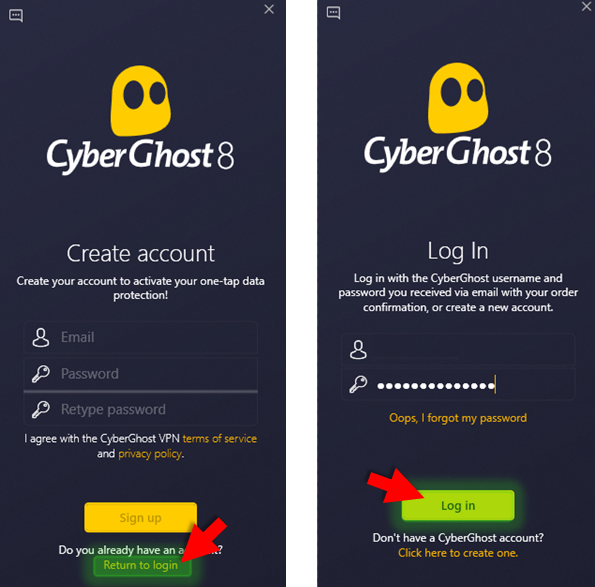Focus the Email input field
This screenshot has height=587, width=595.
pyautogui.click(x=140, y=337)
